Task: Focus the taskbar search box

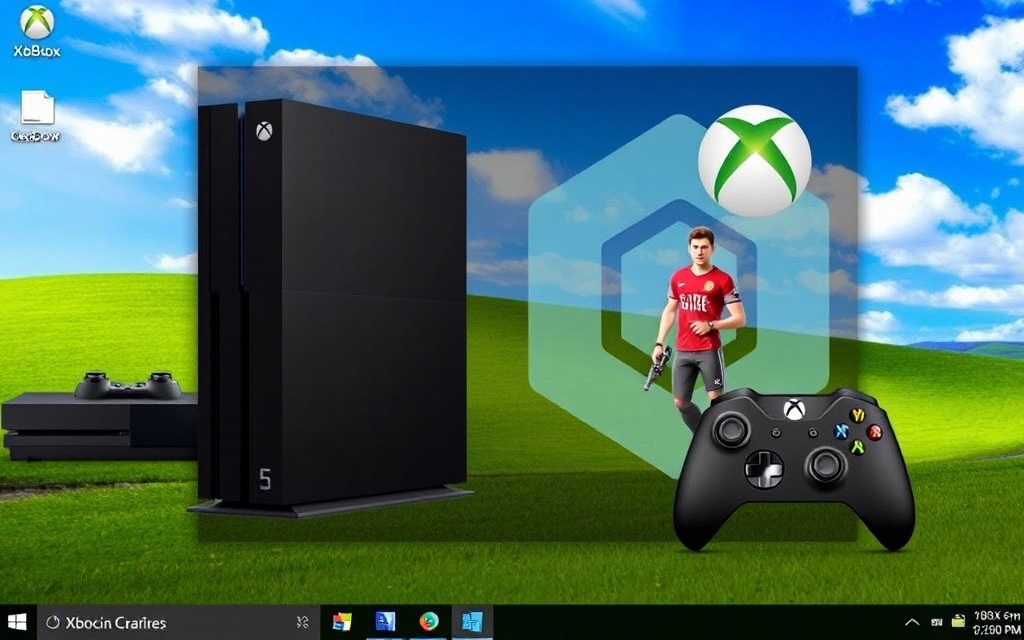Action: [x=178, y=622]
